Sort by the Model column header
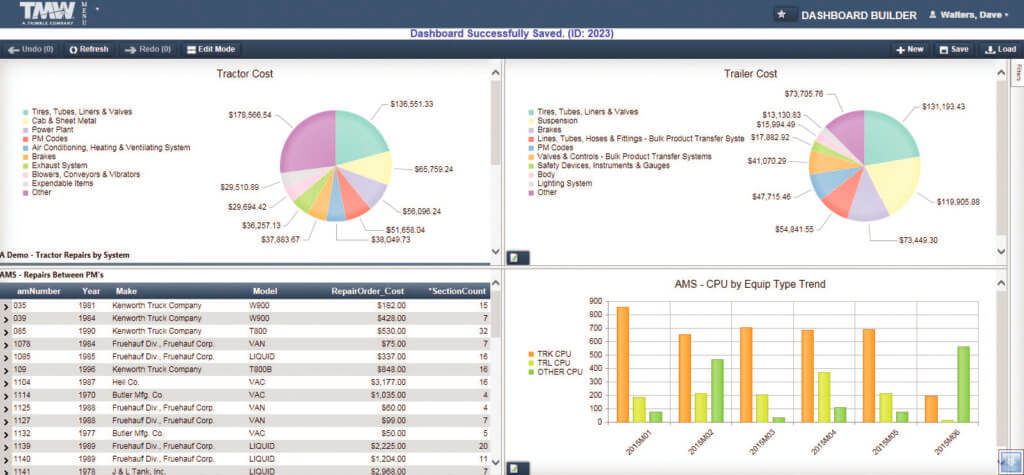This screenshot has height=475, width=1024. (x=264, y=291)
